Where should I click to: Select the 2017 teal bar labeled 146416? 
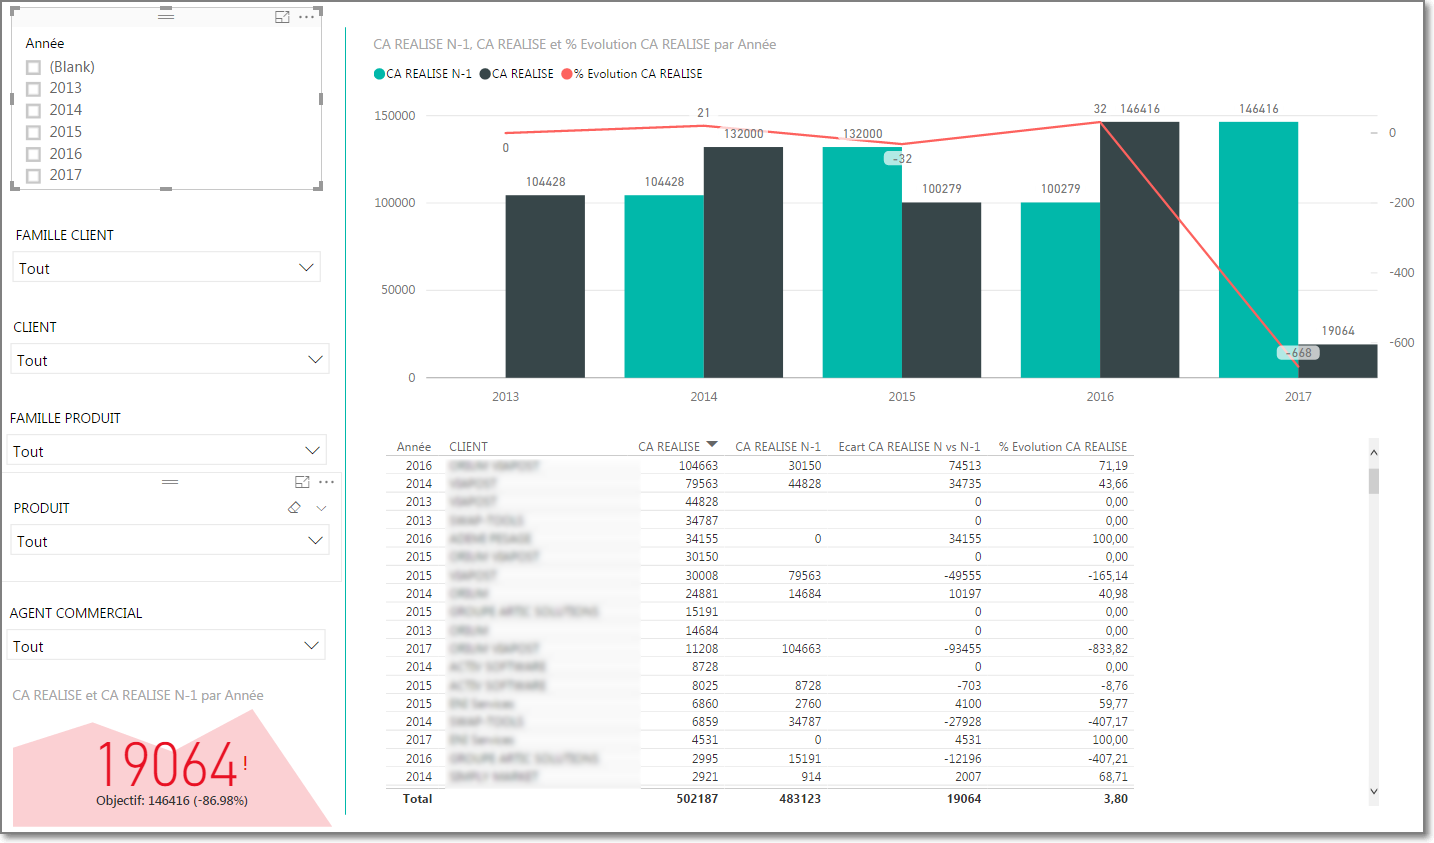click(1258, 250)
